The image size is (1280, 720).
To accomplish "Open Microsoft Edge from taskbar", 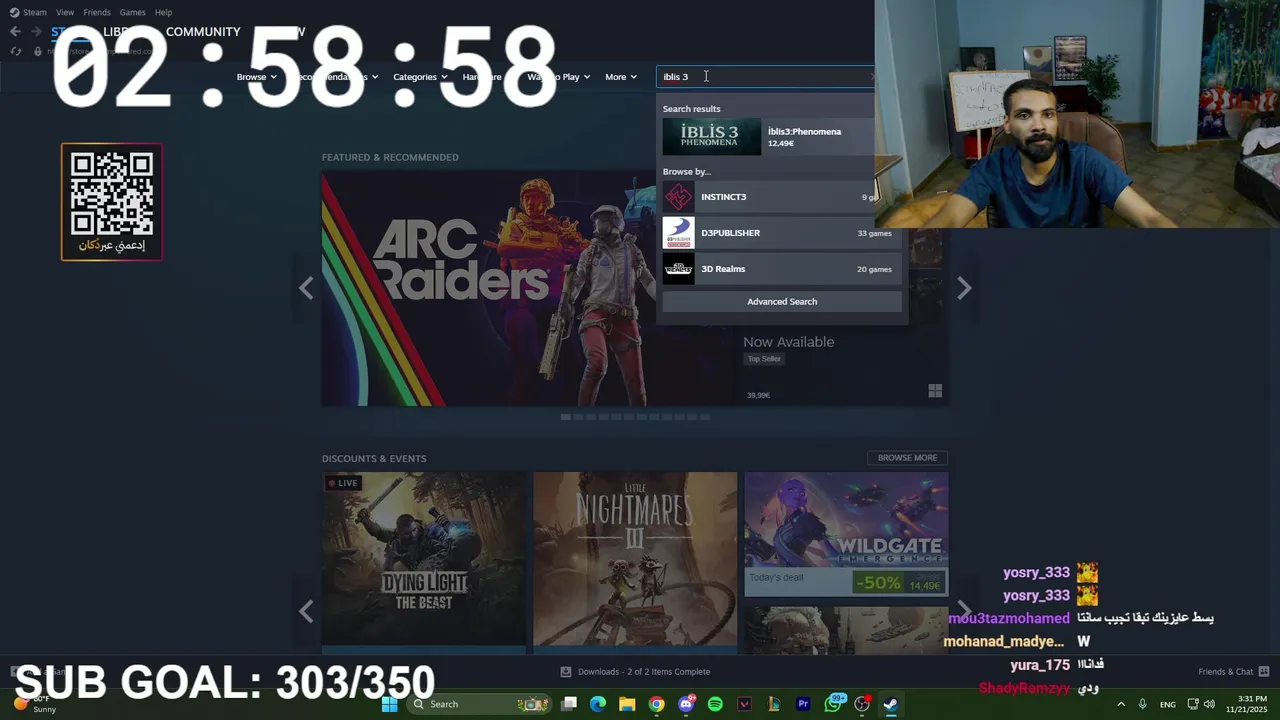I will coord(598,704).
